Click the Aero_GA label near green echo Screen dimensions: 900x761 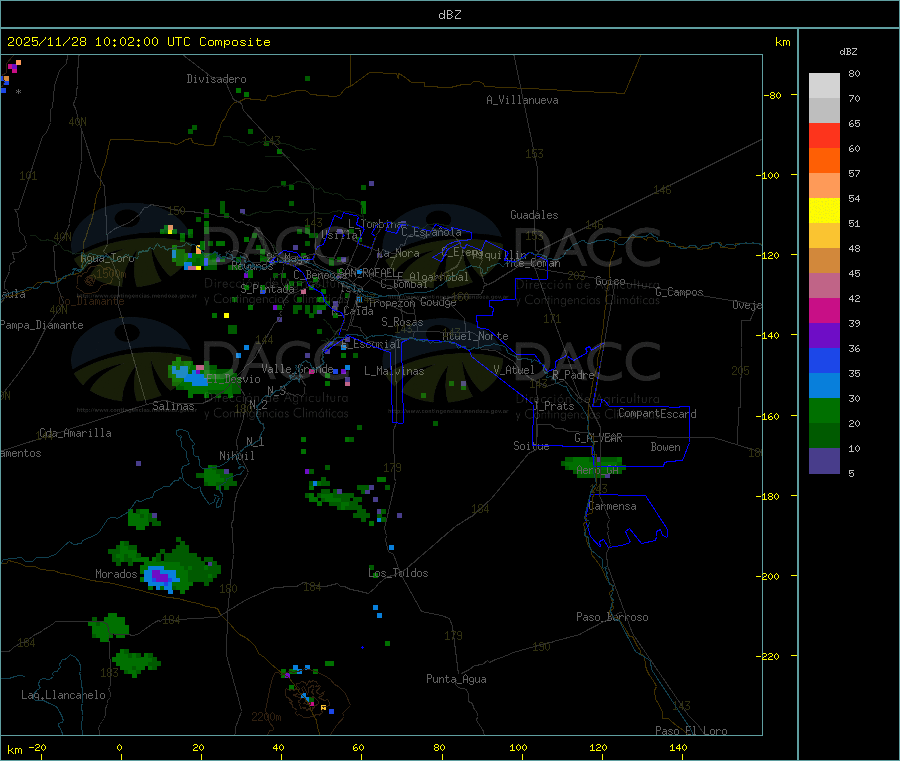click(x=598, y=470)
